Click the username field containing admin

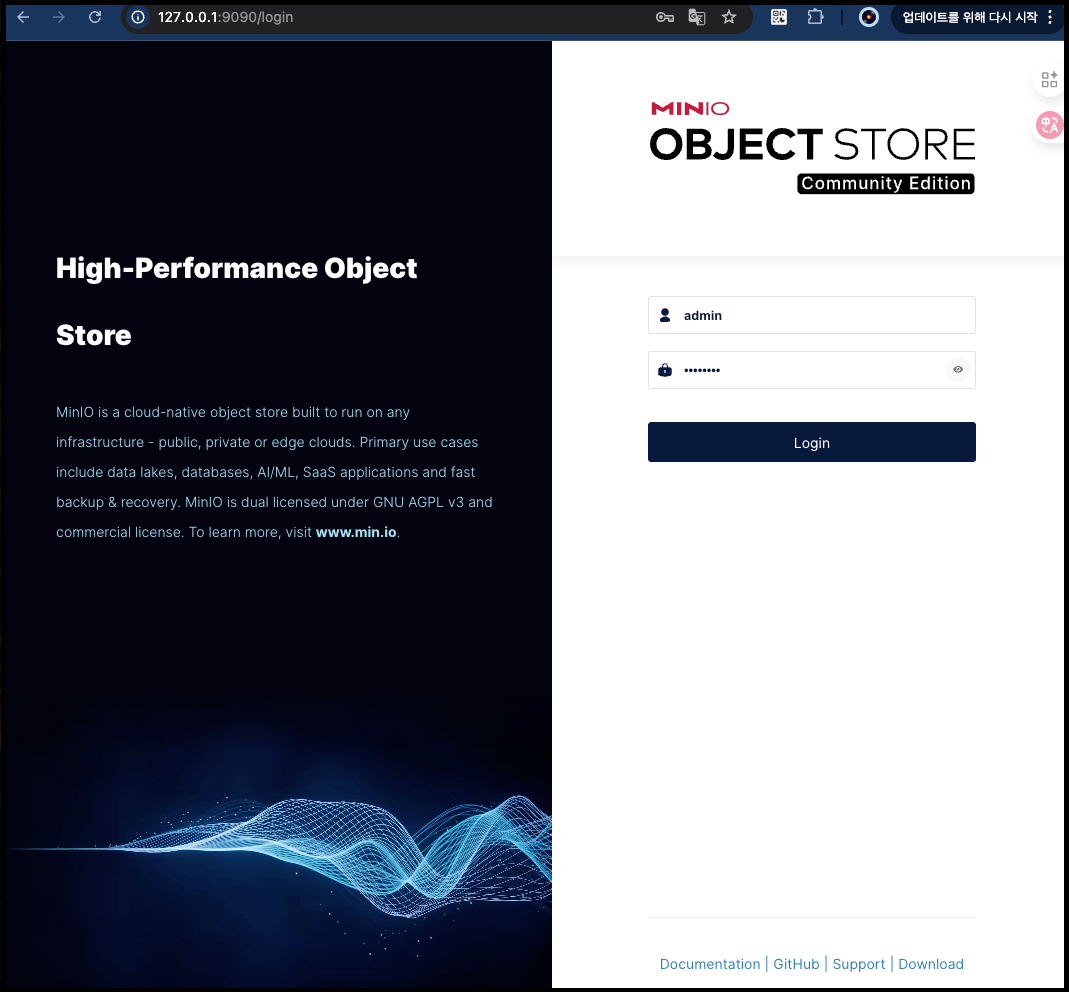pyautogui.click(x=811, y=315)
